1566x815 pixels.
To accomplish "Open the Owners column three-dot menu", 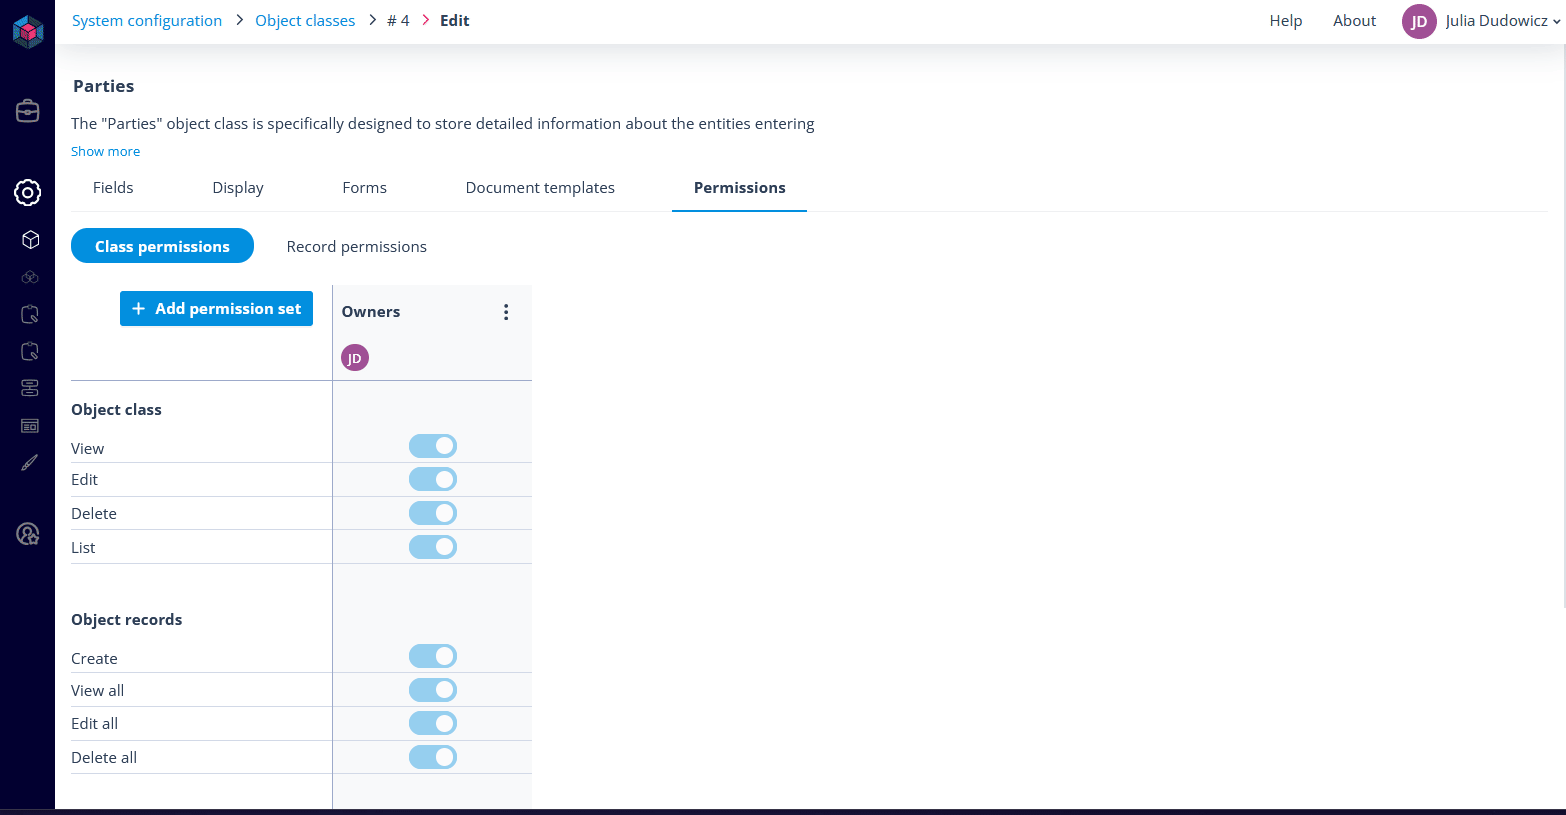I will point(506,312).
